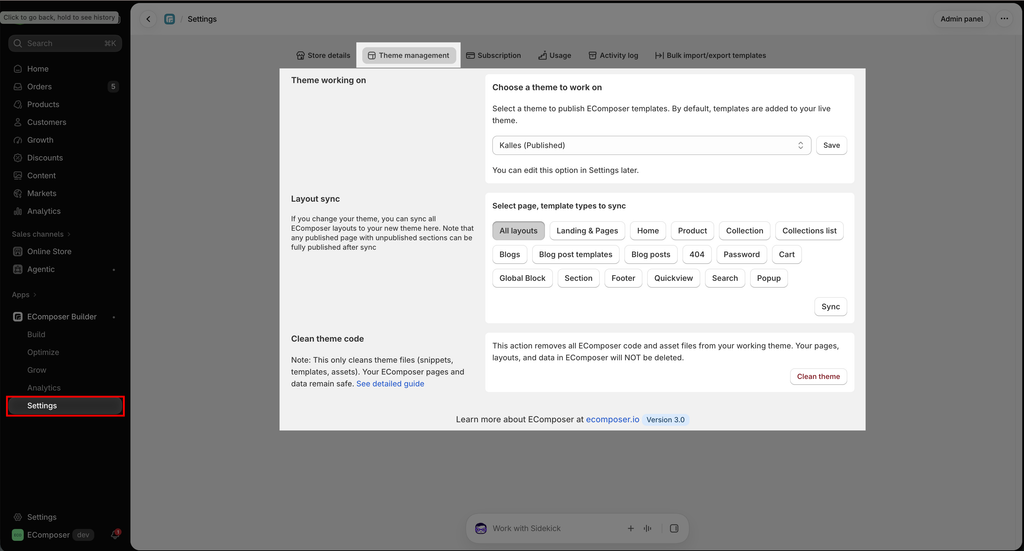Open the Store details tab
The image size is (1024, 551).
tap(323, 55)
